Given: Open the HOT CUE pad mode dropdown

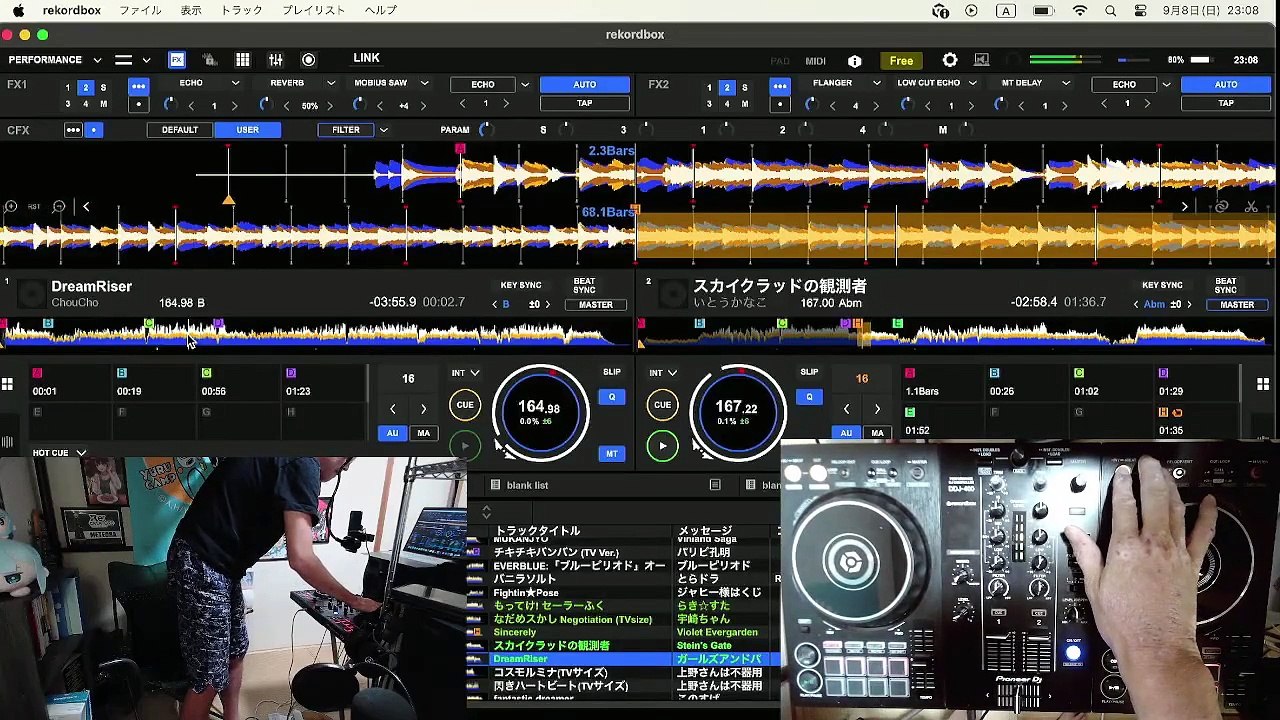Looking at the screenshot, I should 59,453.
